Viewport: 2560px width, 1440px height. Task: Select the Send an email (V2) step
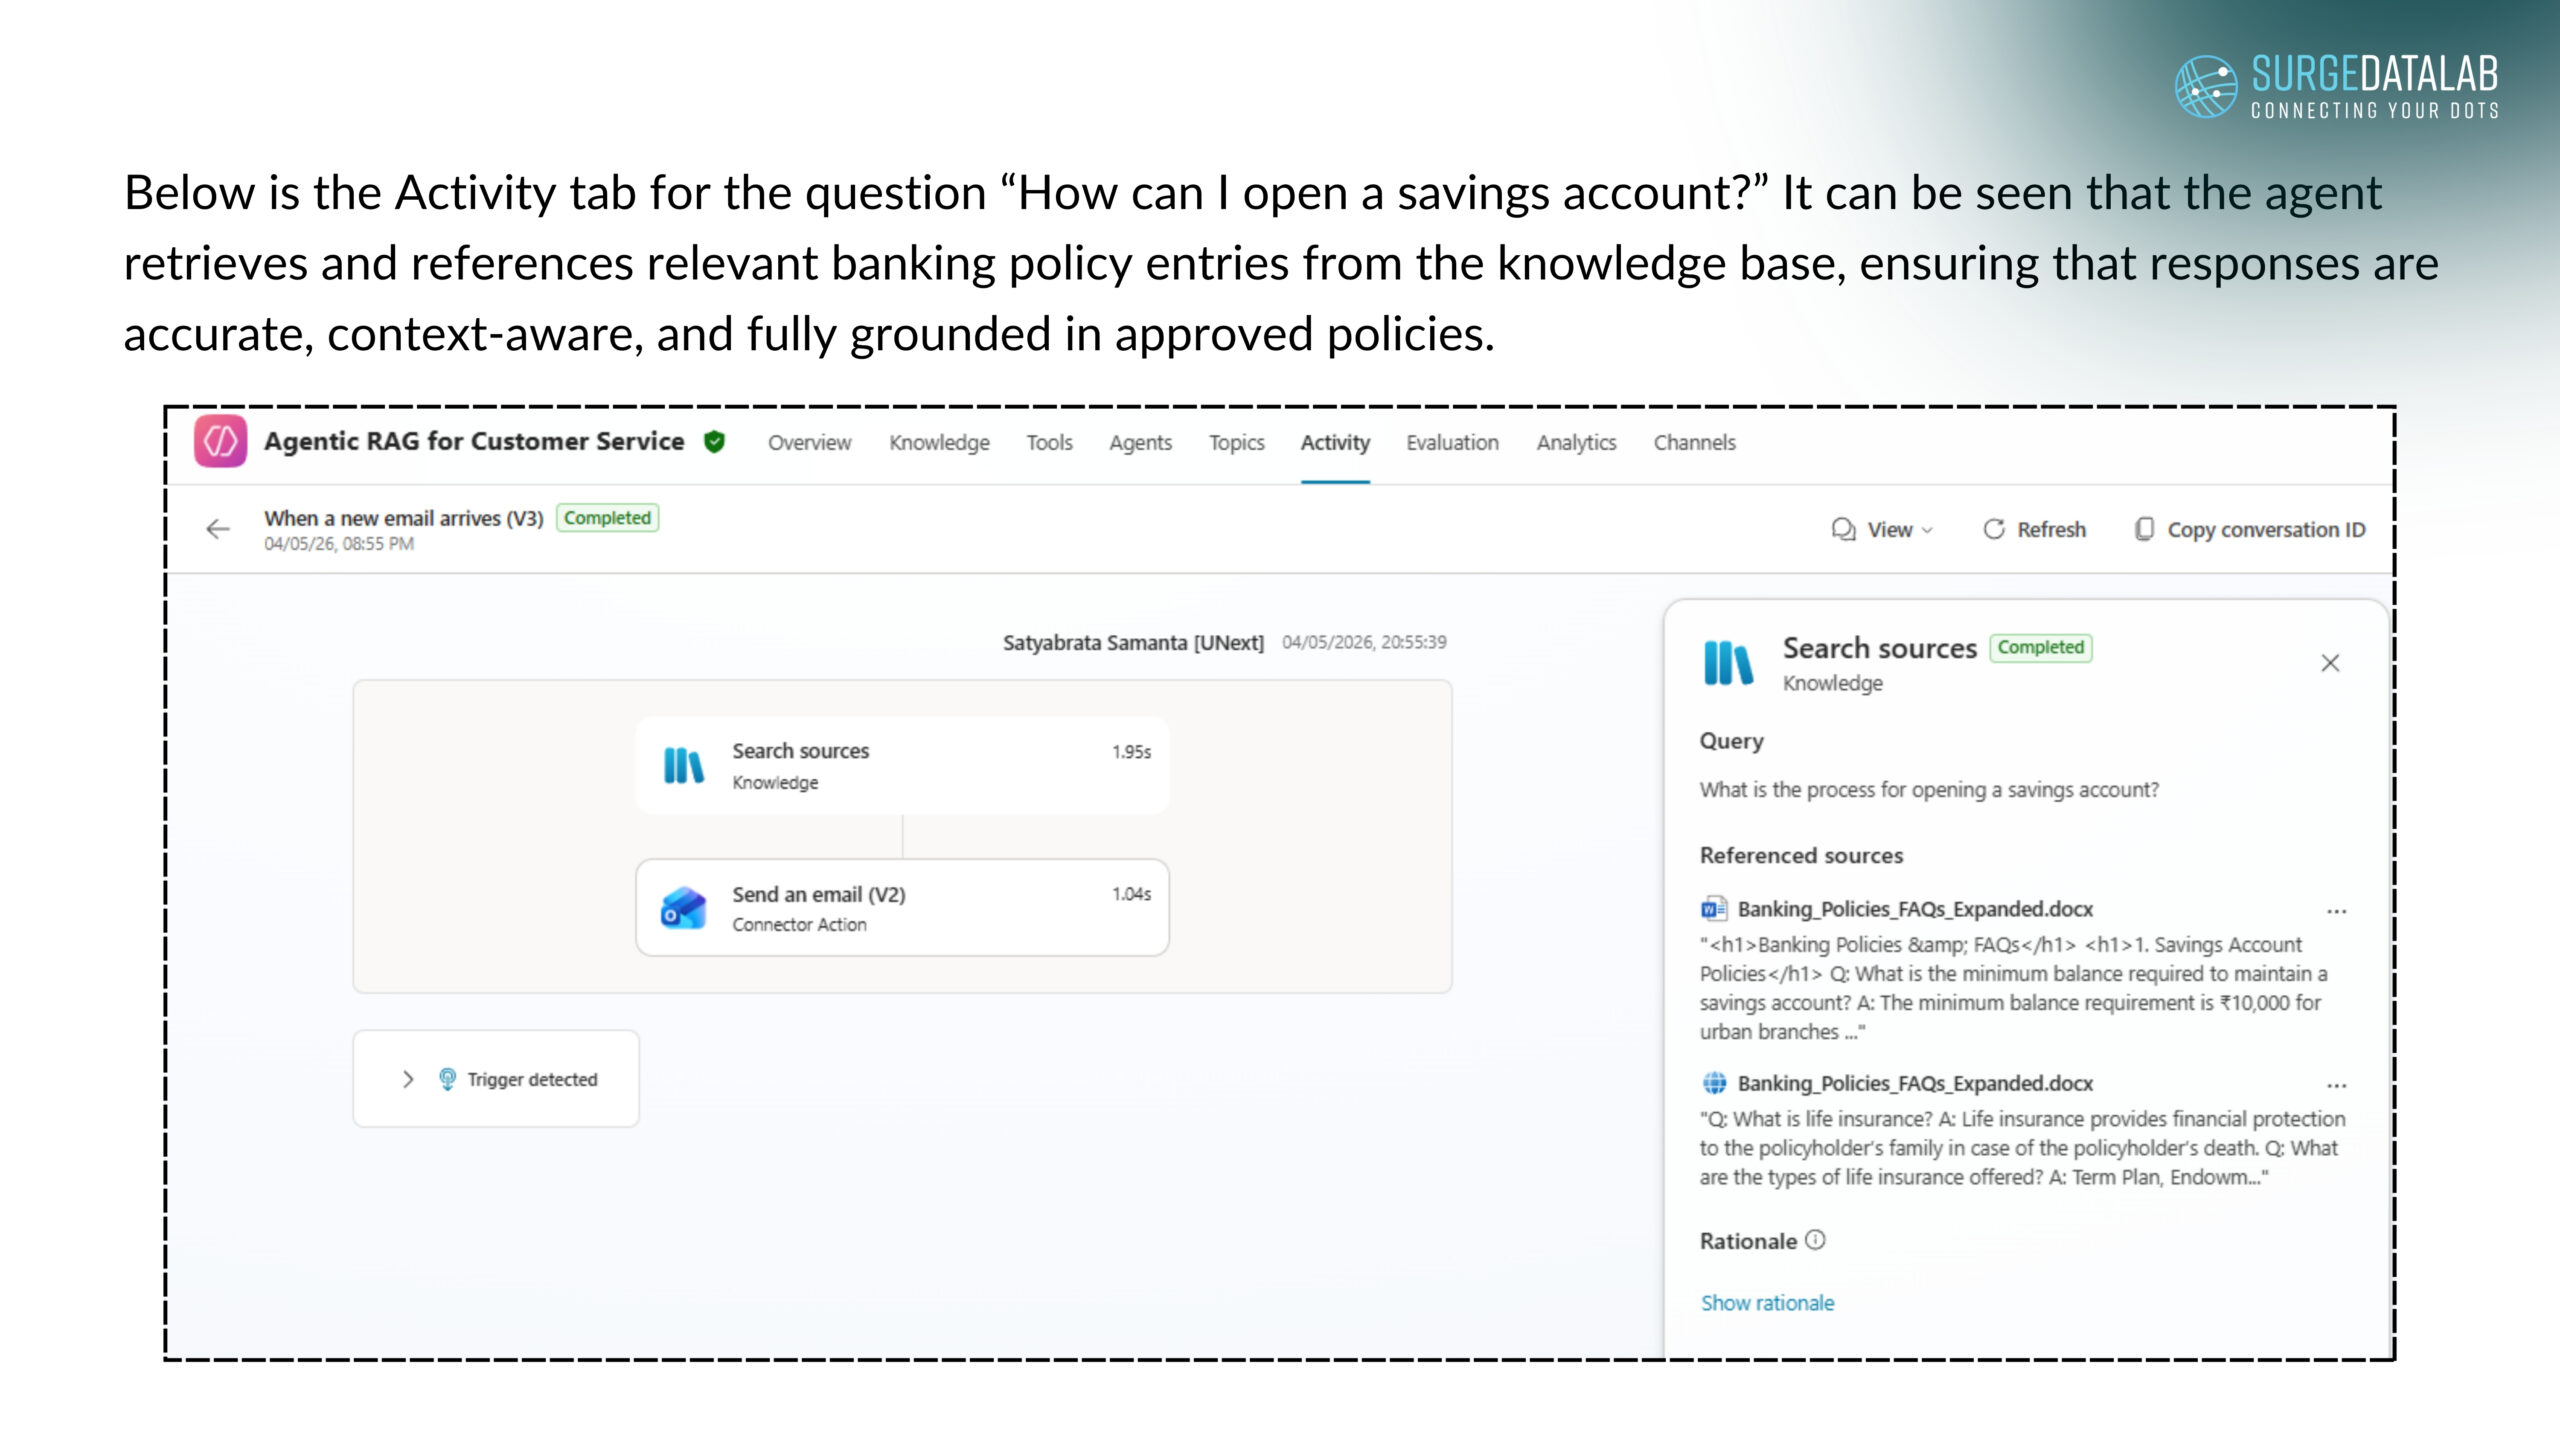(x=902, y=908)
